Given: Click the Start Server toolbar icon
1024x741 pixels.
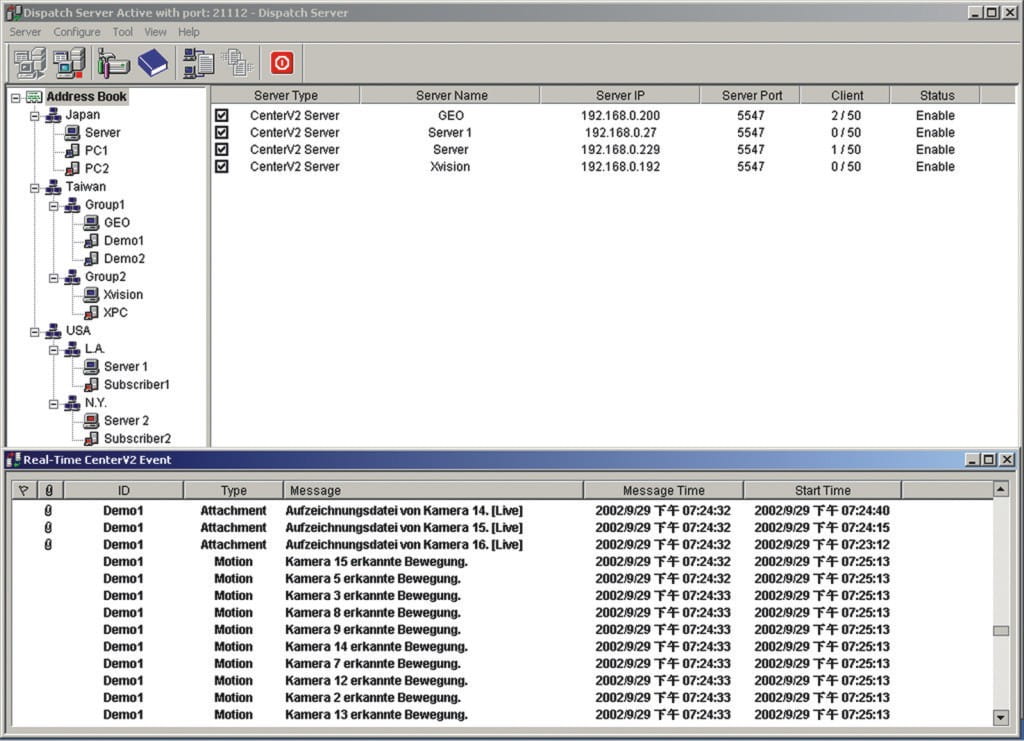Looking at the screenshot, I should (x=30, y=63).
